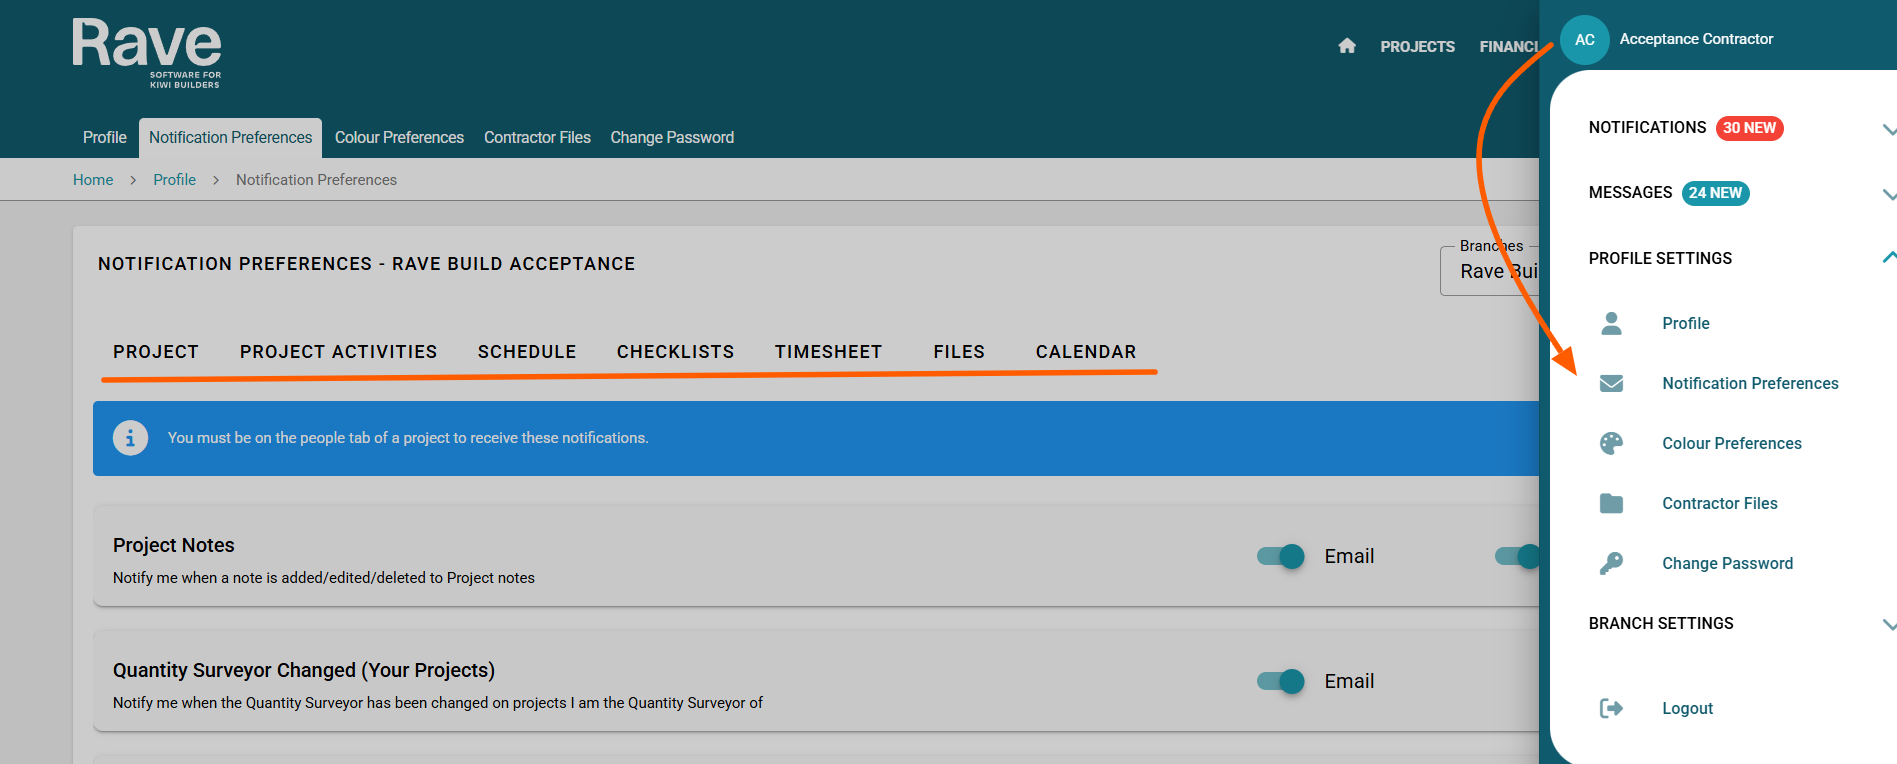The width and height of the screenshot is (1897, 764).
Task: Click the key Change Password icon
Action: click(1611, 563)
